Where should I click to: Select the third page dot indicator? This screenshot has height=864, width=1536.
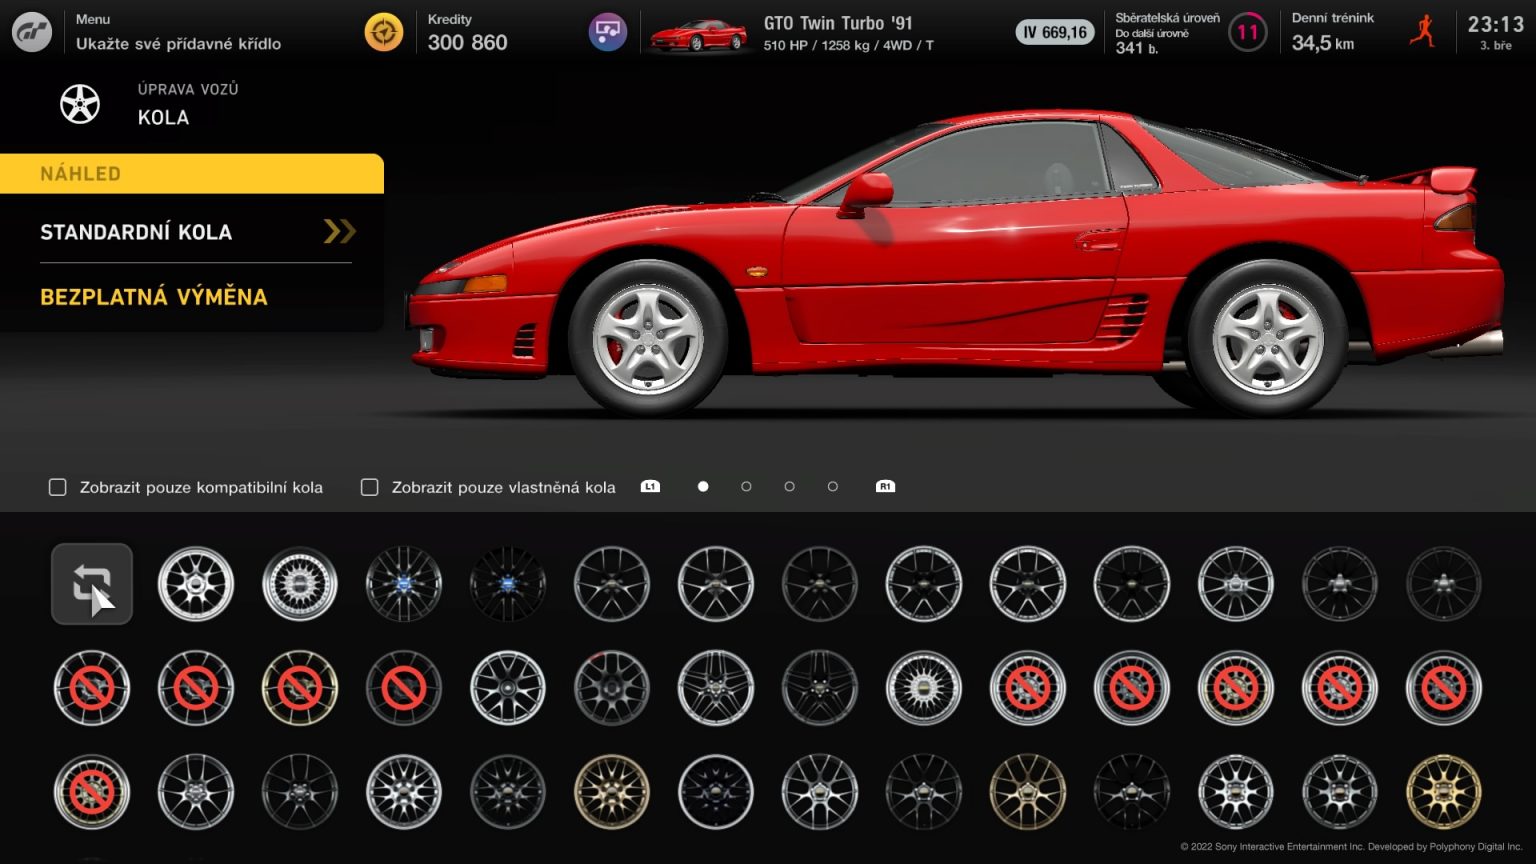click(x=790, y=486)
